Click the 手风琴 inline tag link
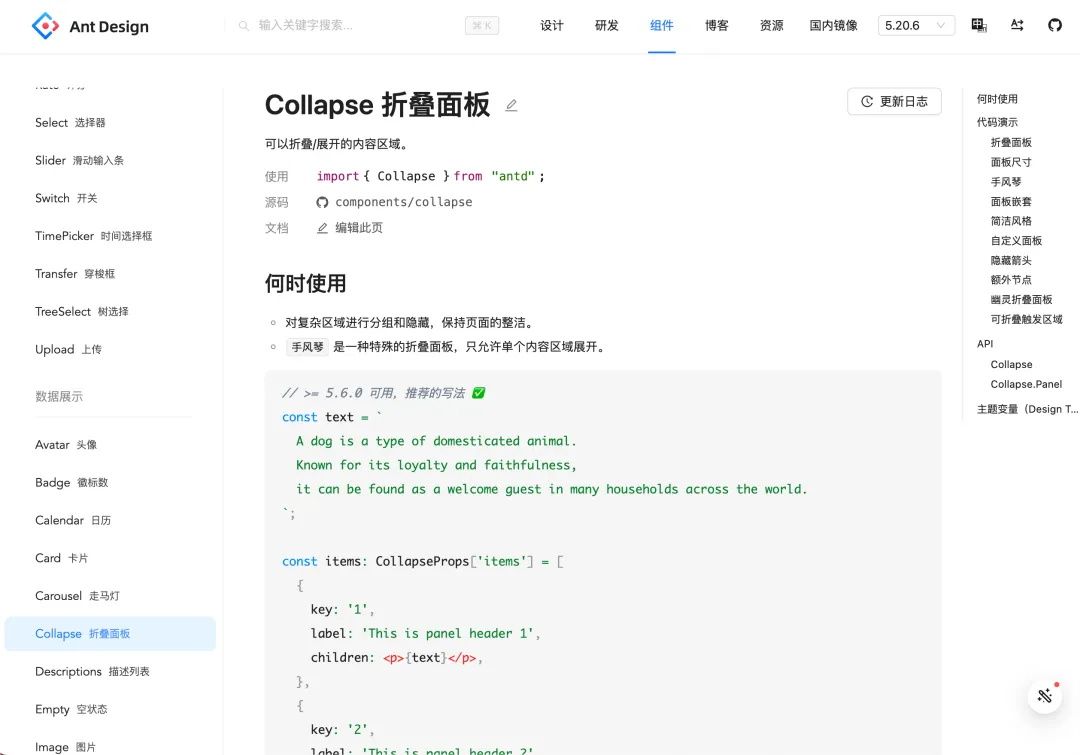The width and height of the screenshot is (1080, 755). click(307, 347)
